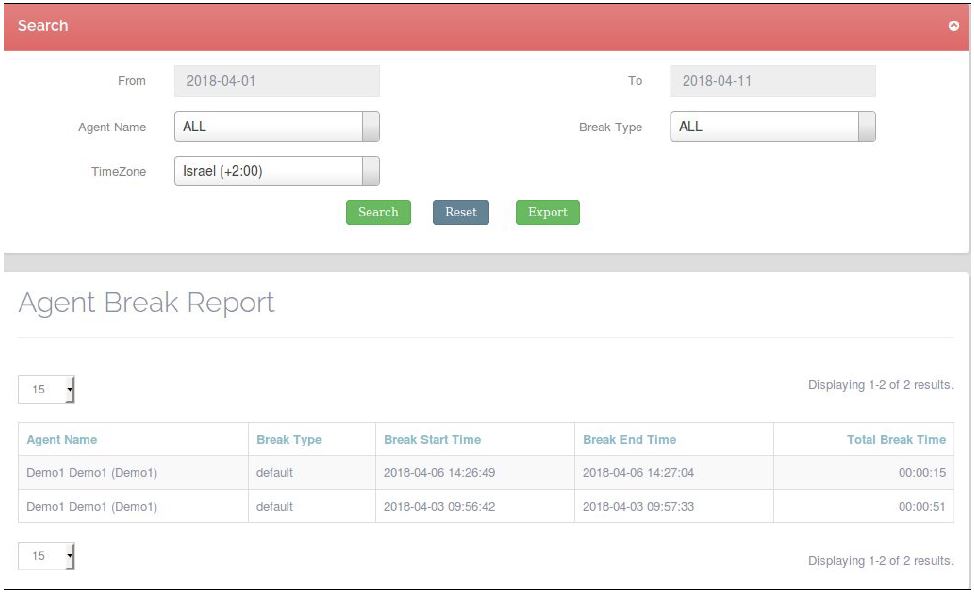Sort by Agent Name column

pos(62,440)
